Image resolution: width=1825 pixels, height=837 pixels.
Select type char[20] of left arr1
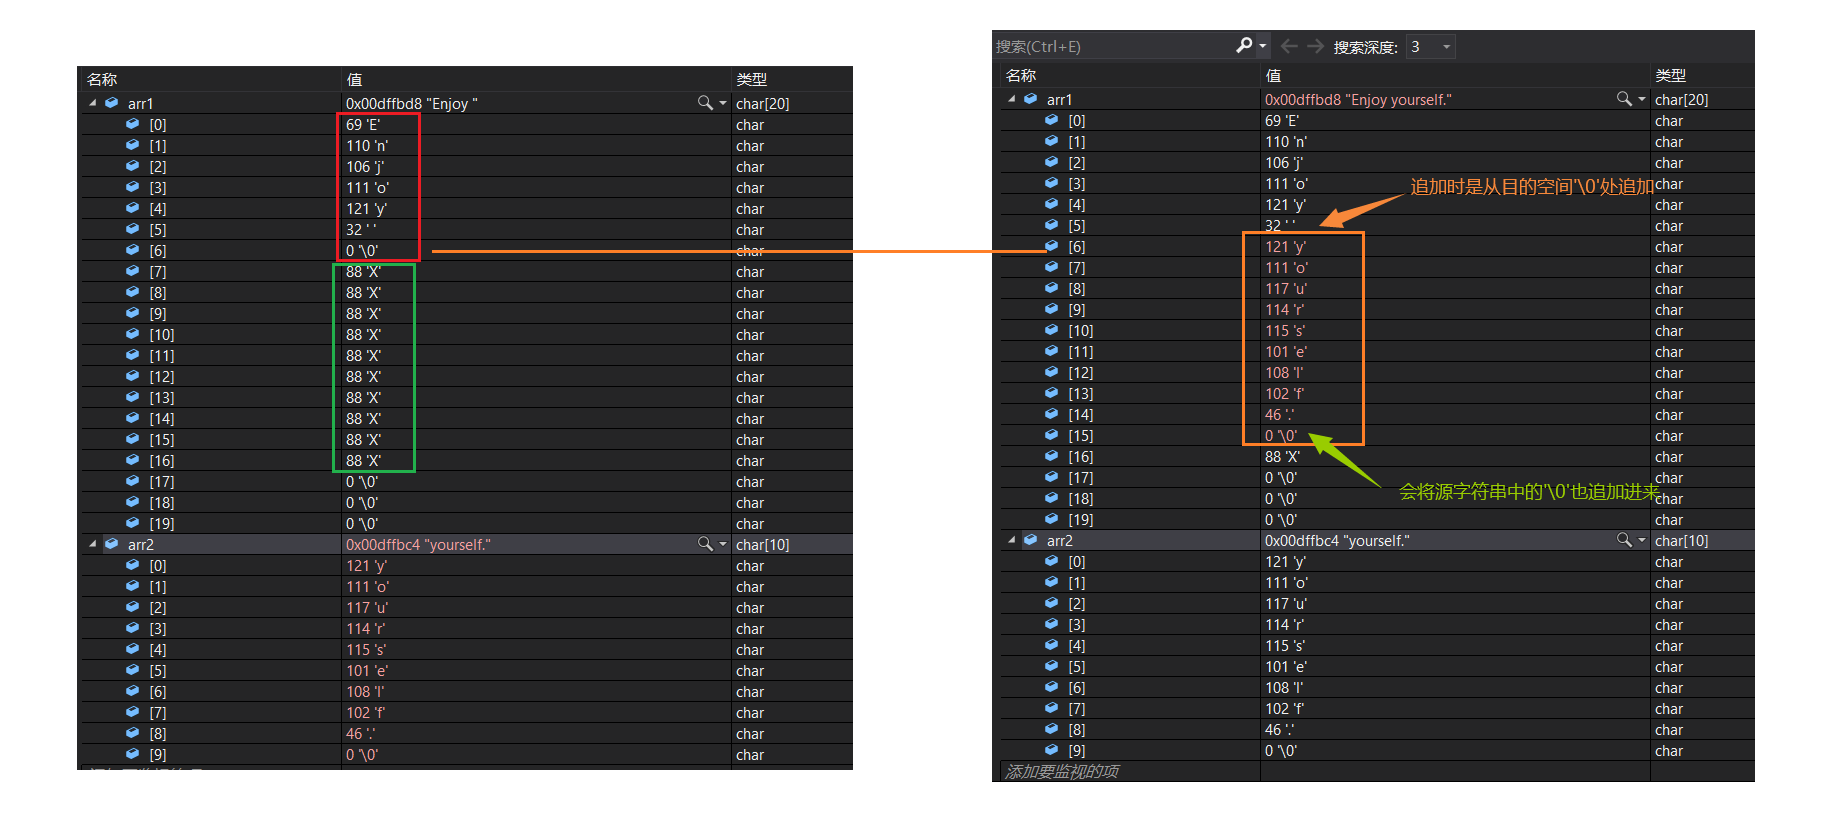[x=763, y=103]
